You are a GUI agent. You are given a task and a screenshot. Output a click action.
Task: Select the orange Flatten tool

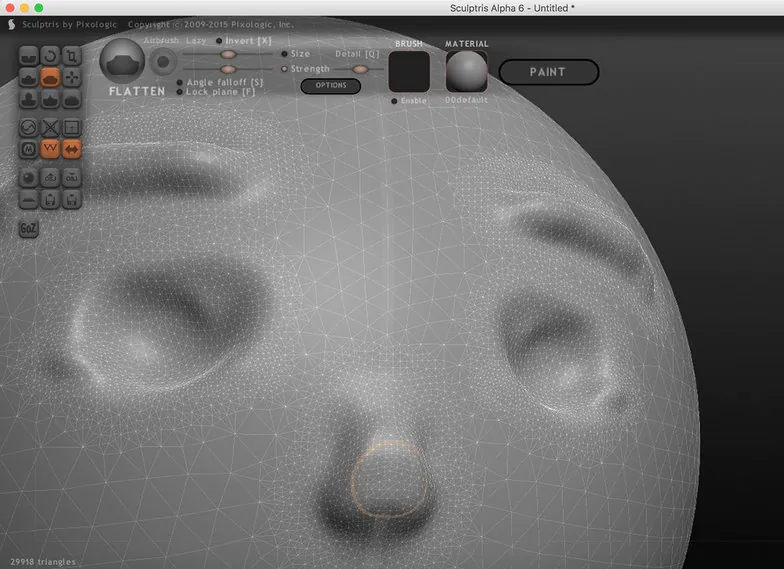pyautogui.click(x=50, y=78)
